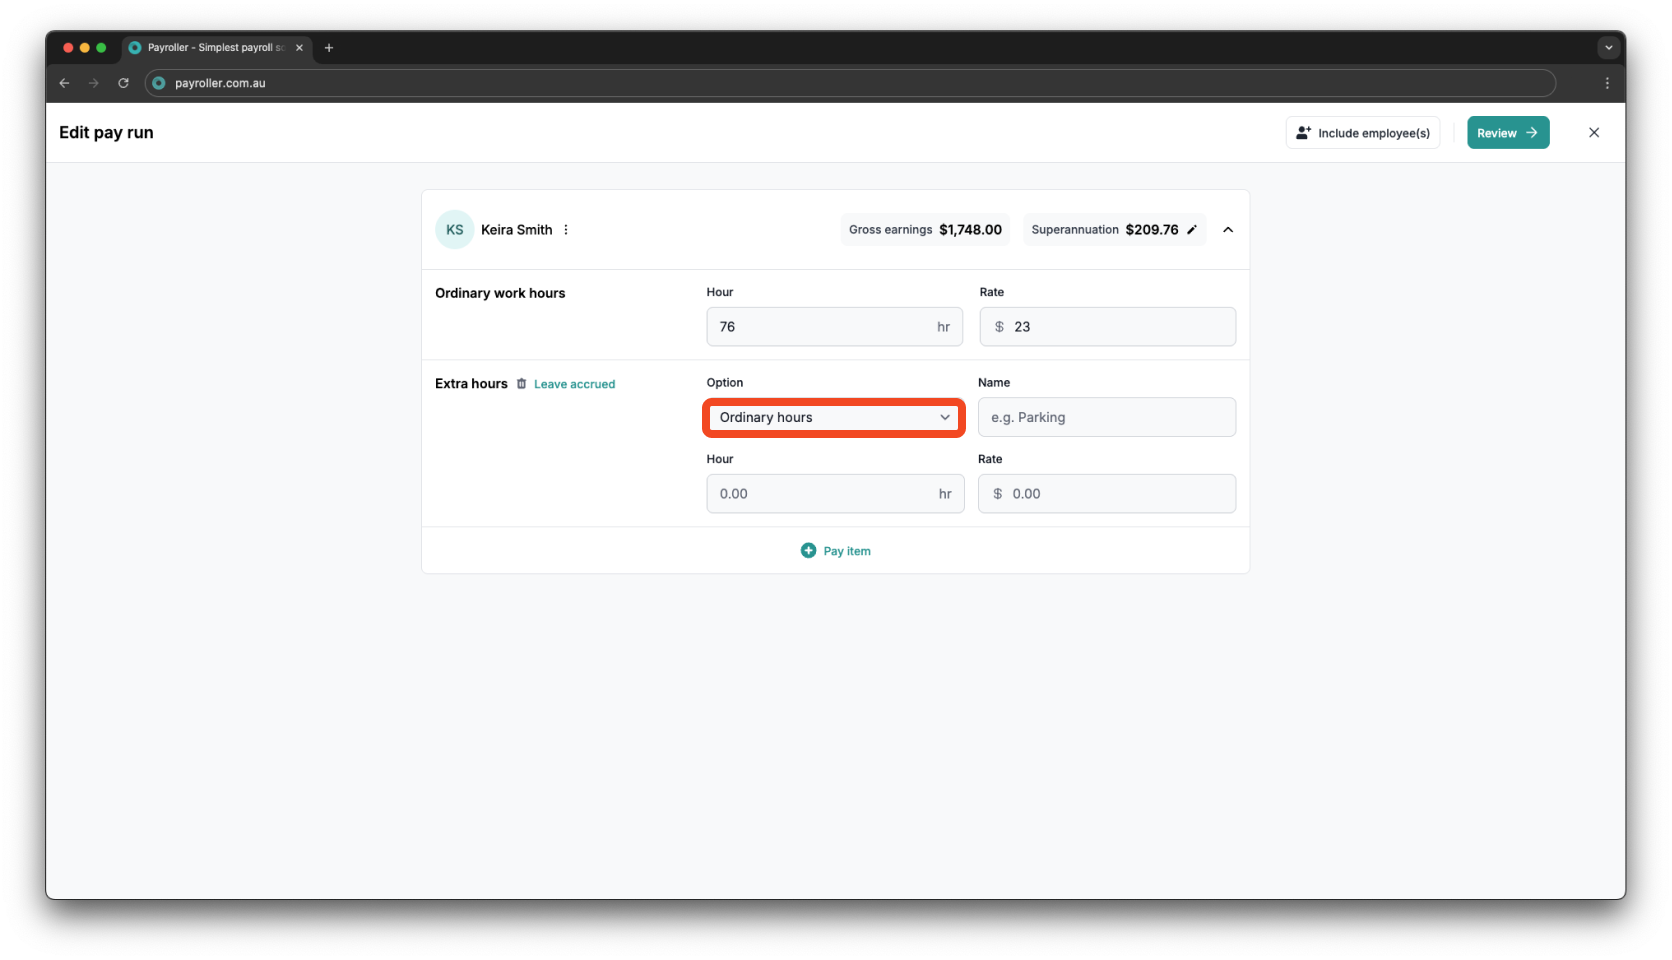1672x960 pixels.
Task: Click the Edit pay run heading
Action: point(106,133)
